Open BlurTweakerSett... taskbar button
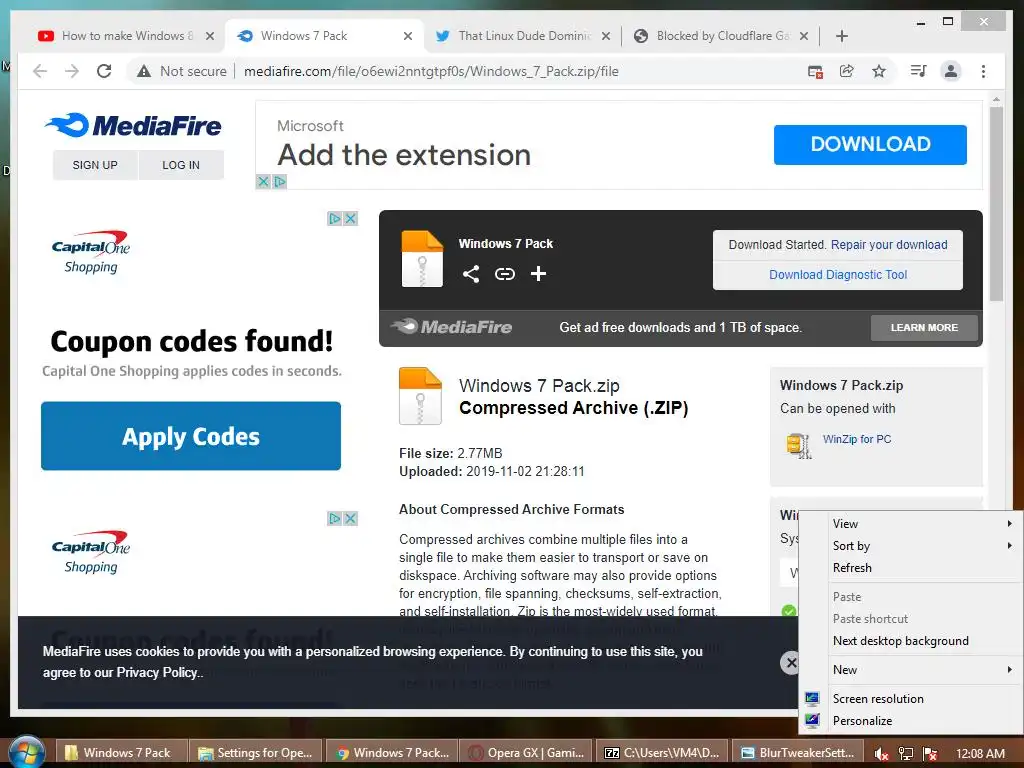 (x=797, y=753)
